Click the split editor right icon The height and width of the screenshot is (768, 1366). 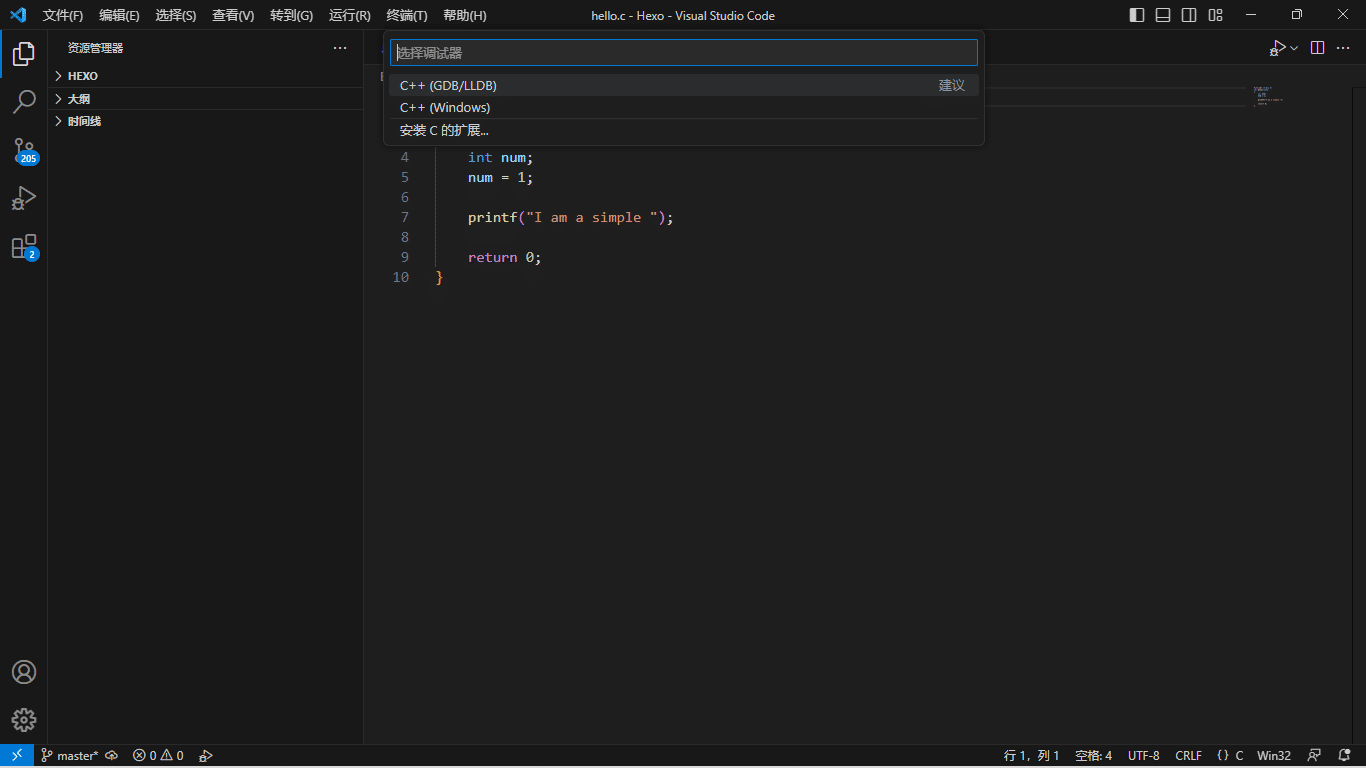[1317, 48]
